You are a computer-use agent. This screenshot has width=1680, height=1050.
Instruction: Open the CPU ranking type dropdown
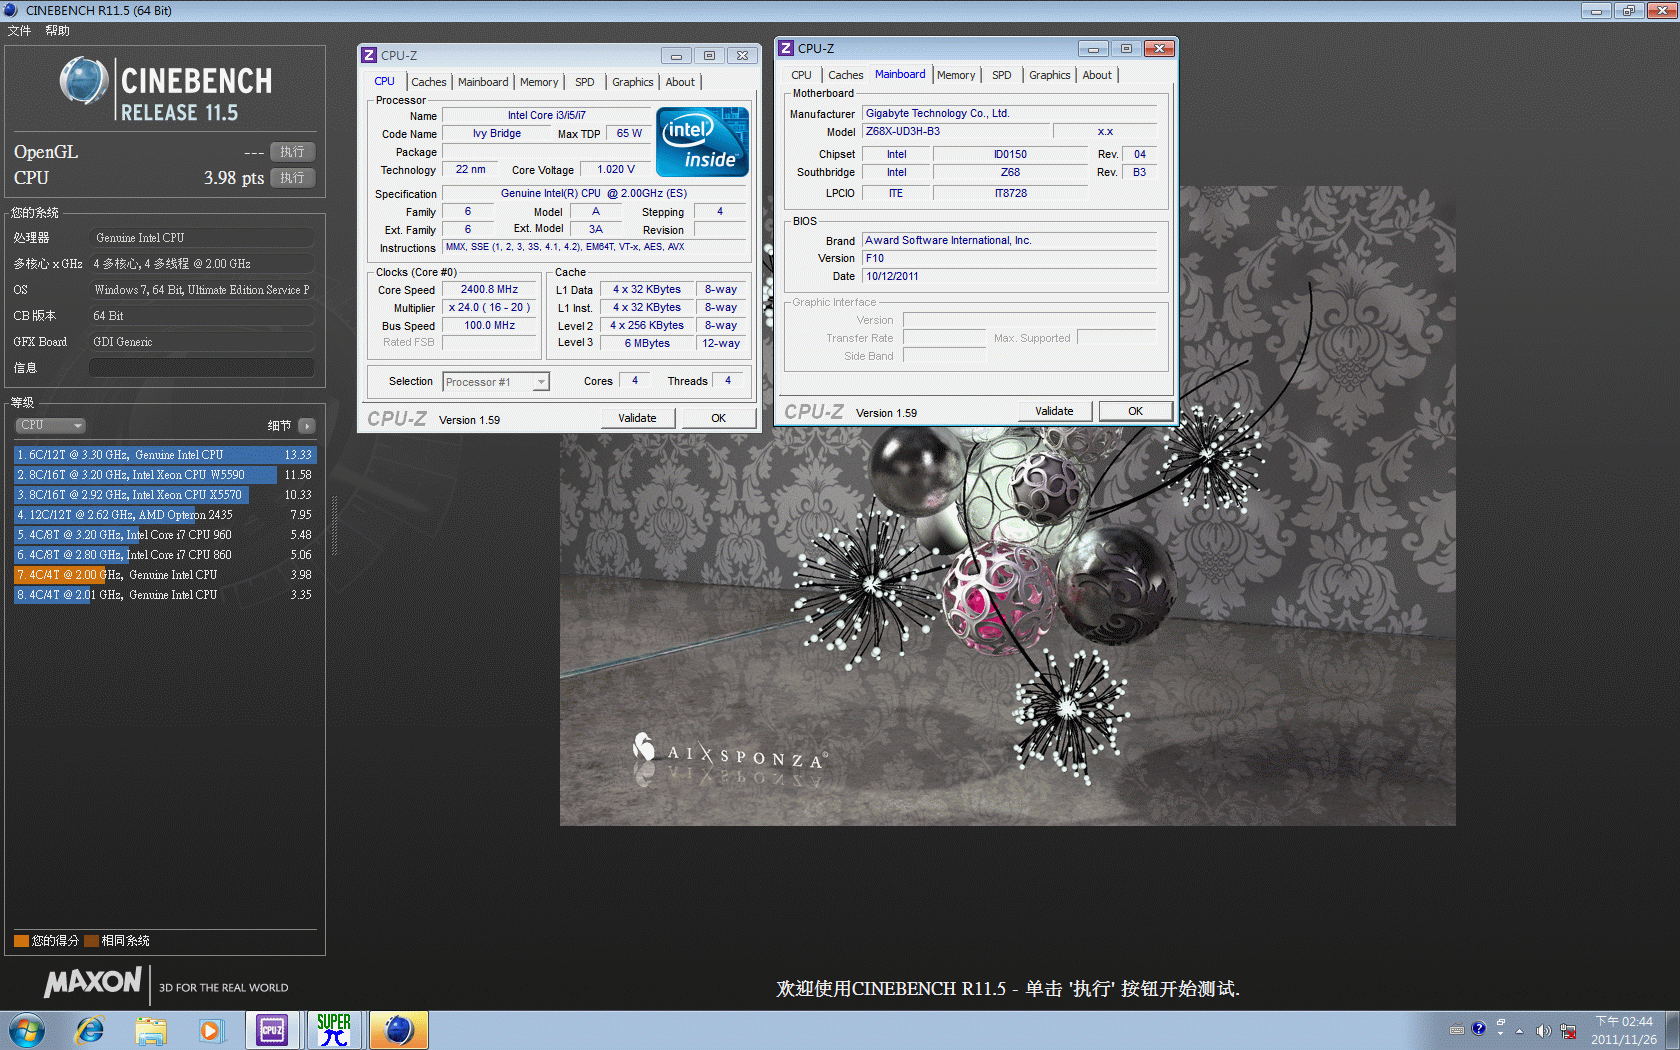[50, 426]
